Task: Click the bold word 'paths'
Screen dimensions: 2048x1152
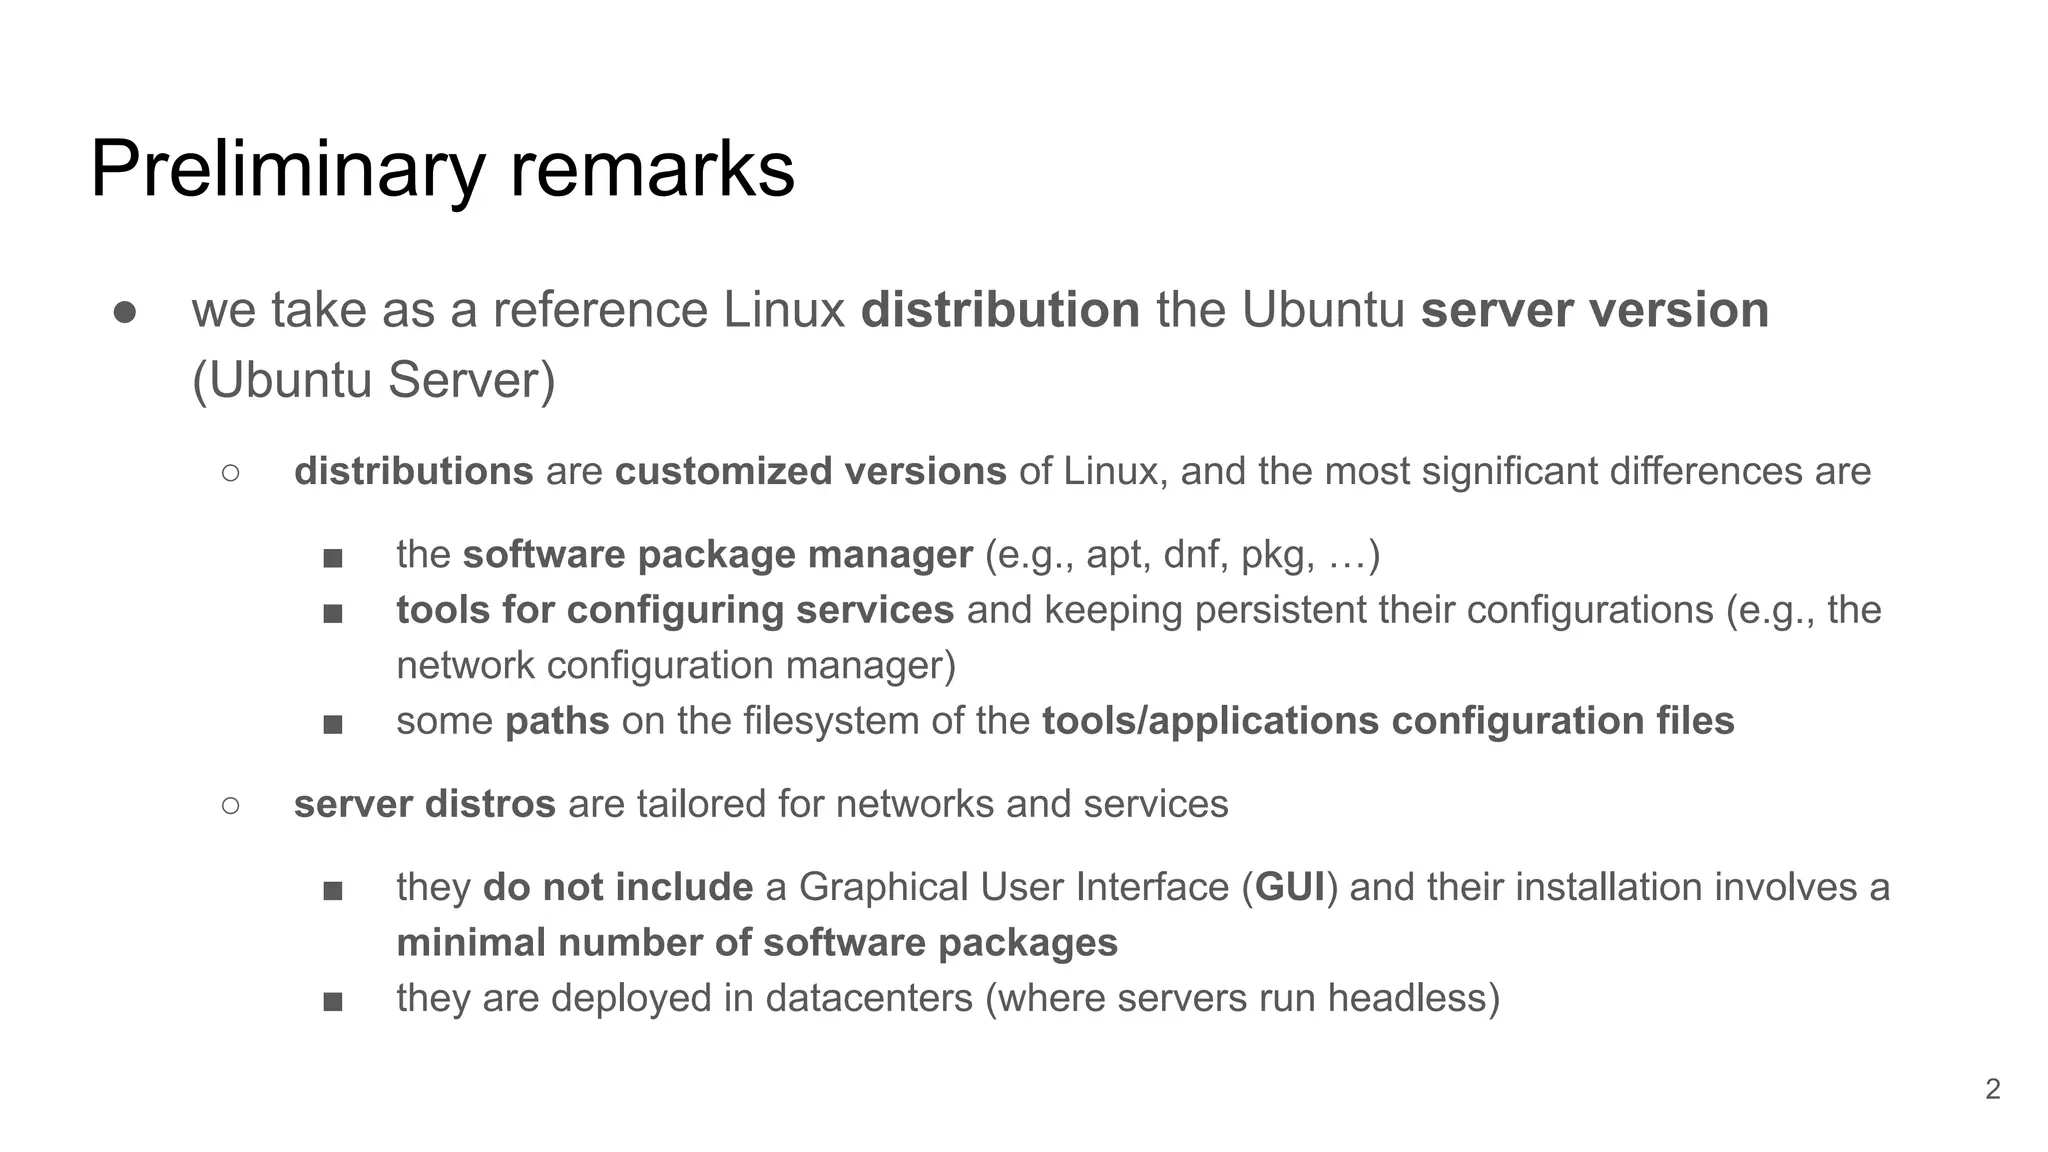Action: click(557, 721)
